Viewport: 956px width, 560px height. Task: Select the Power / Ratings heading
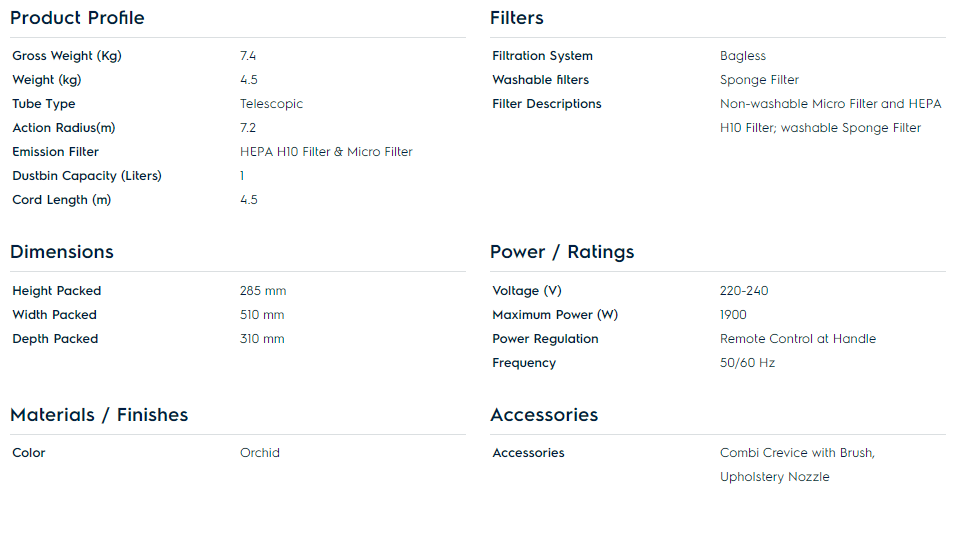coord(562,252)
